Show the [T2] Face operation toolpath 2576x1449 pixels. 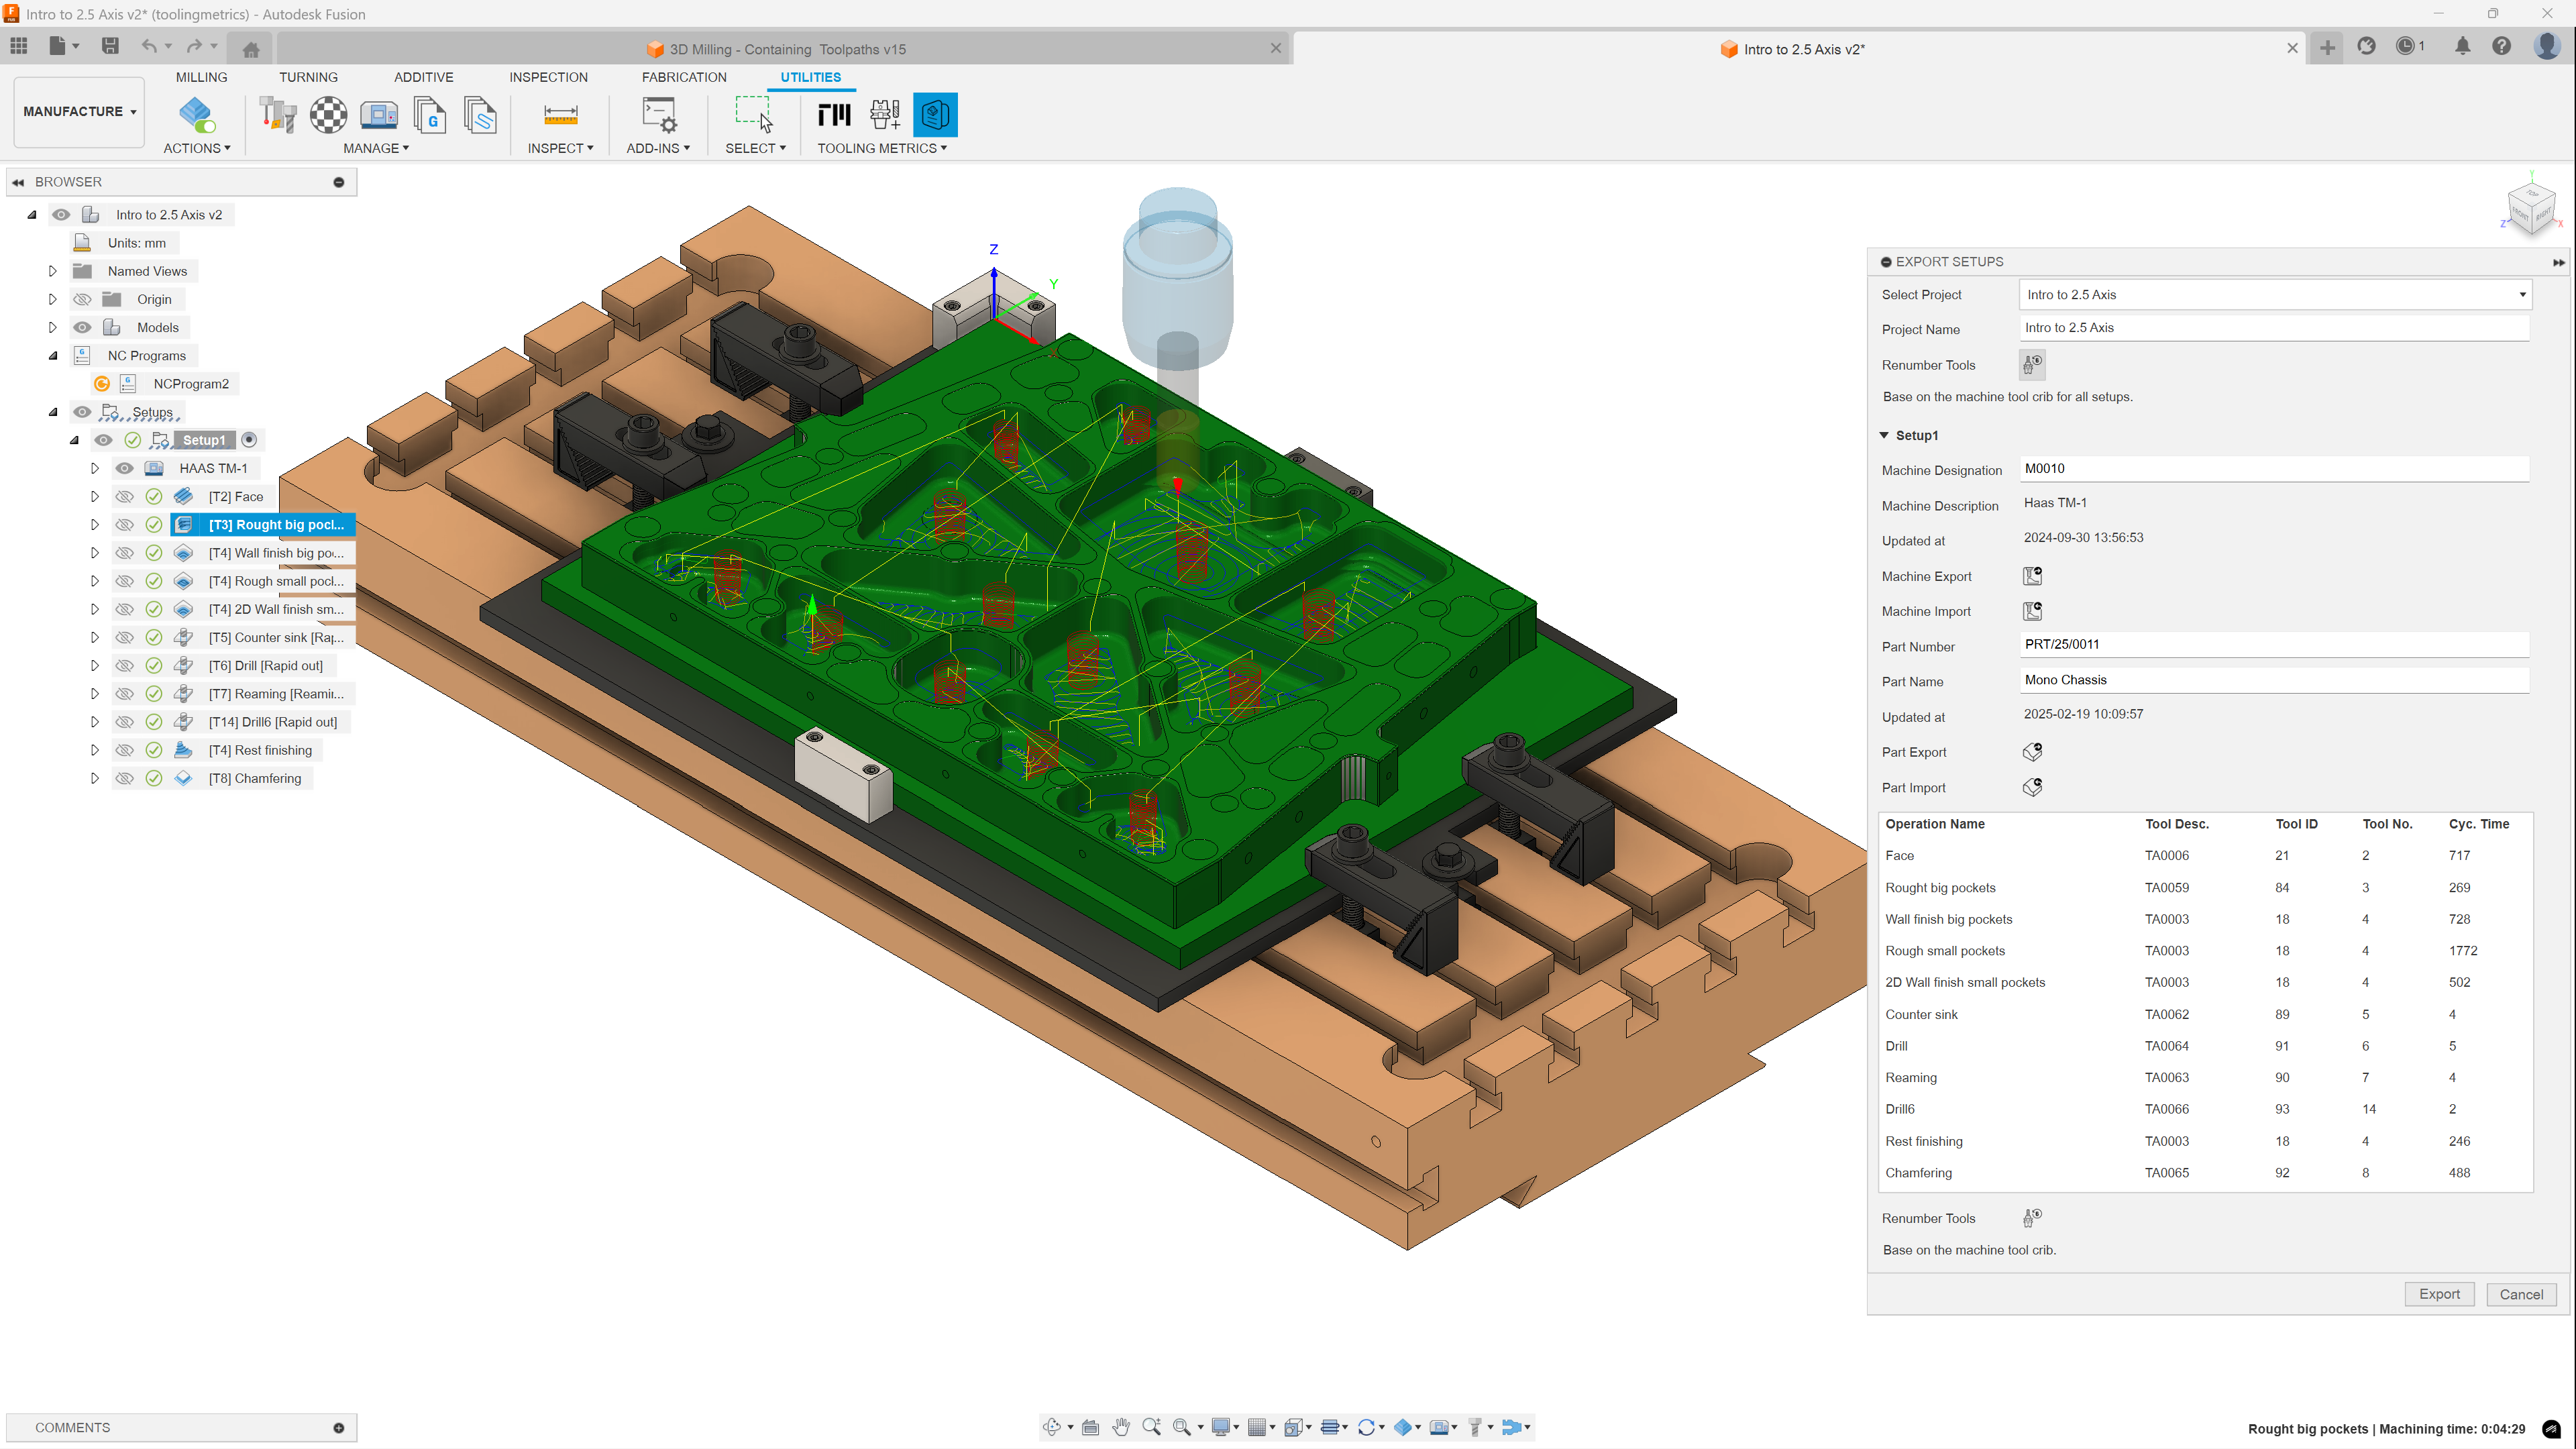coord(124,496)
